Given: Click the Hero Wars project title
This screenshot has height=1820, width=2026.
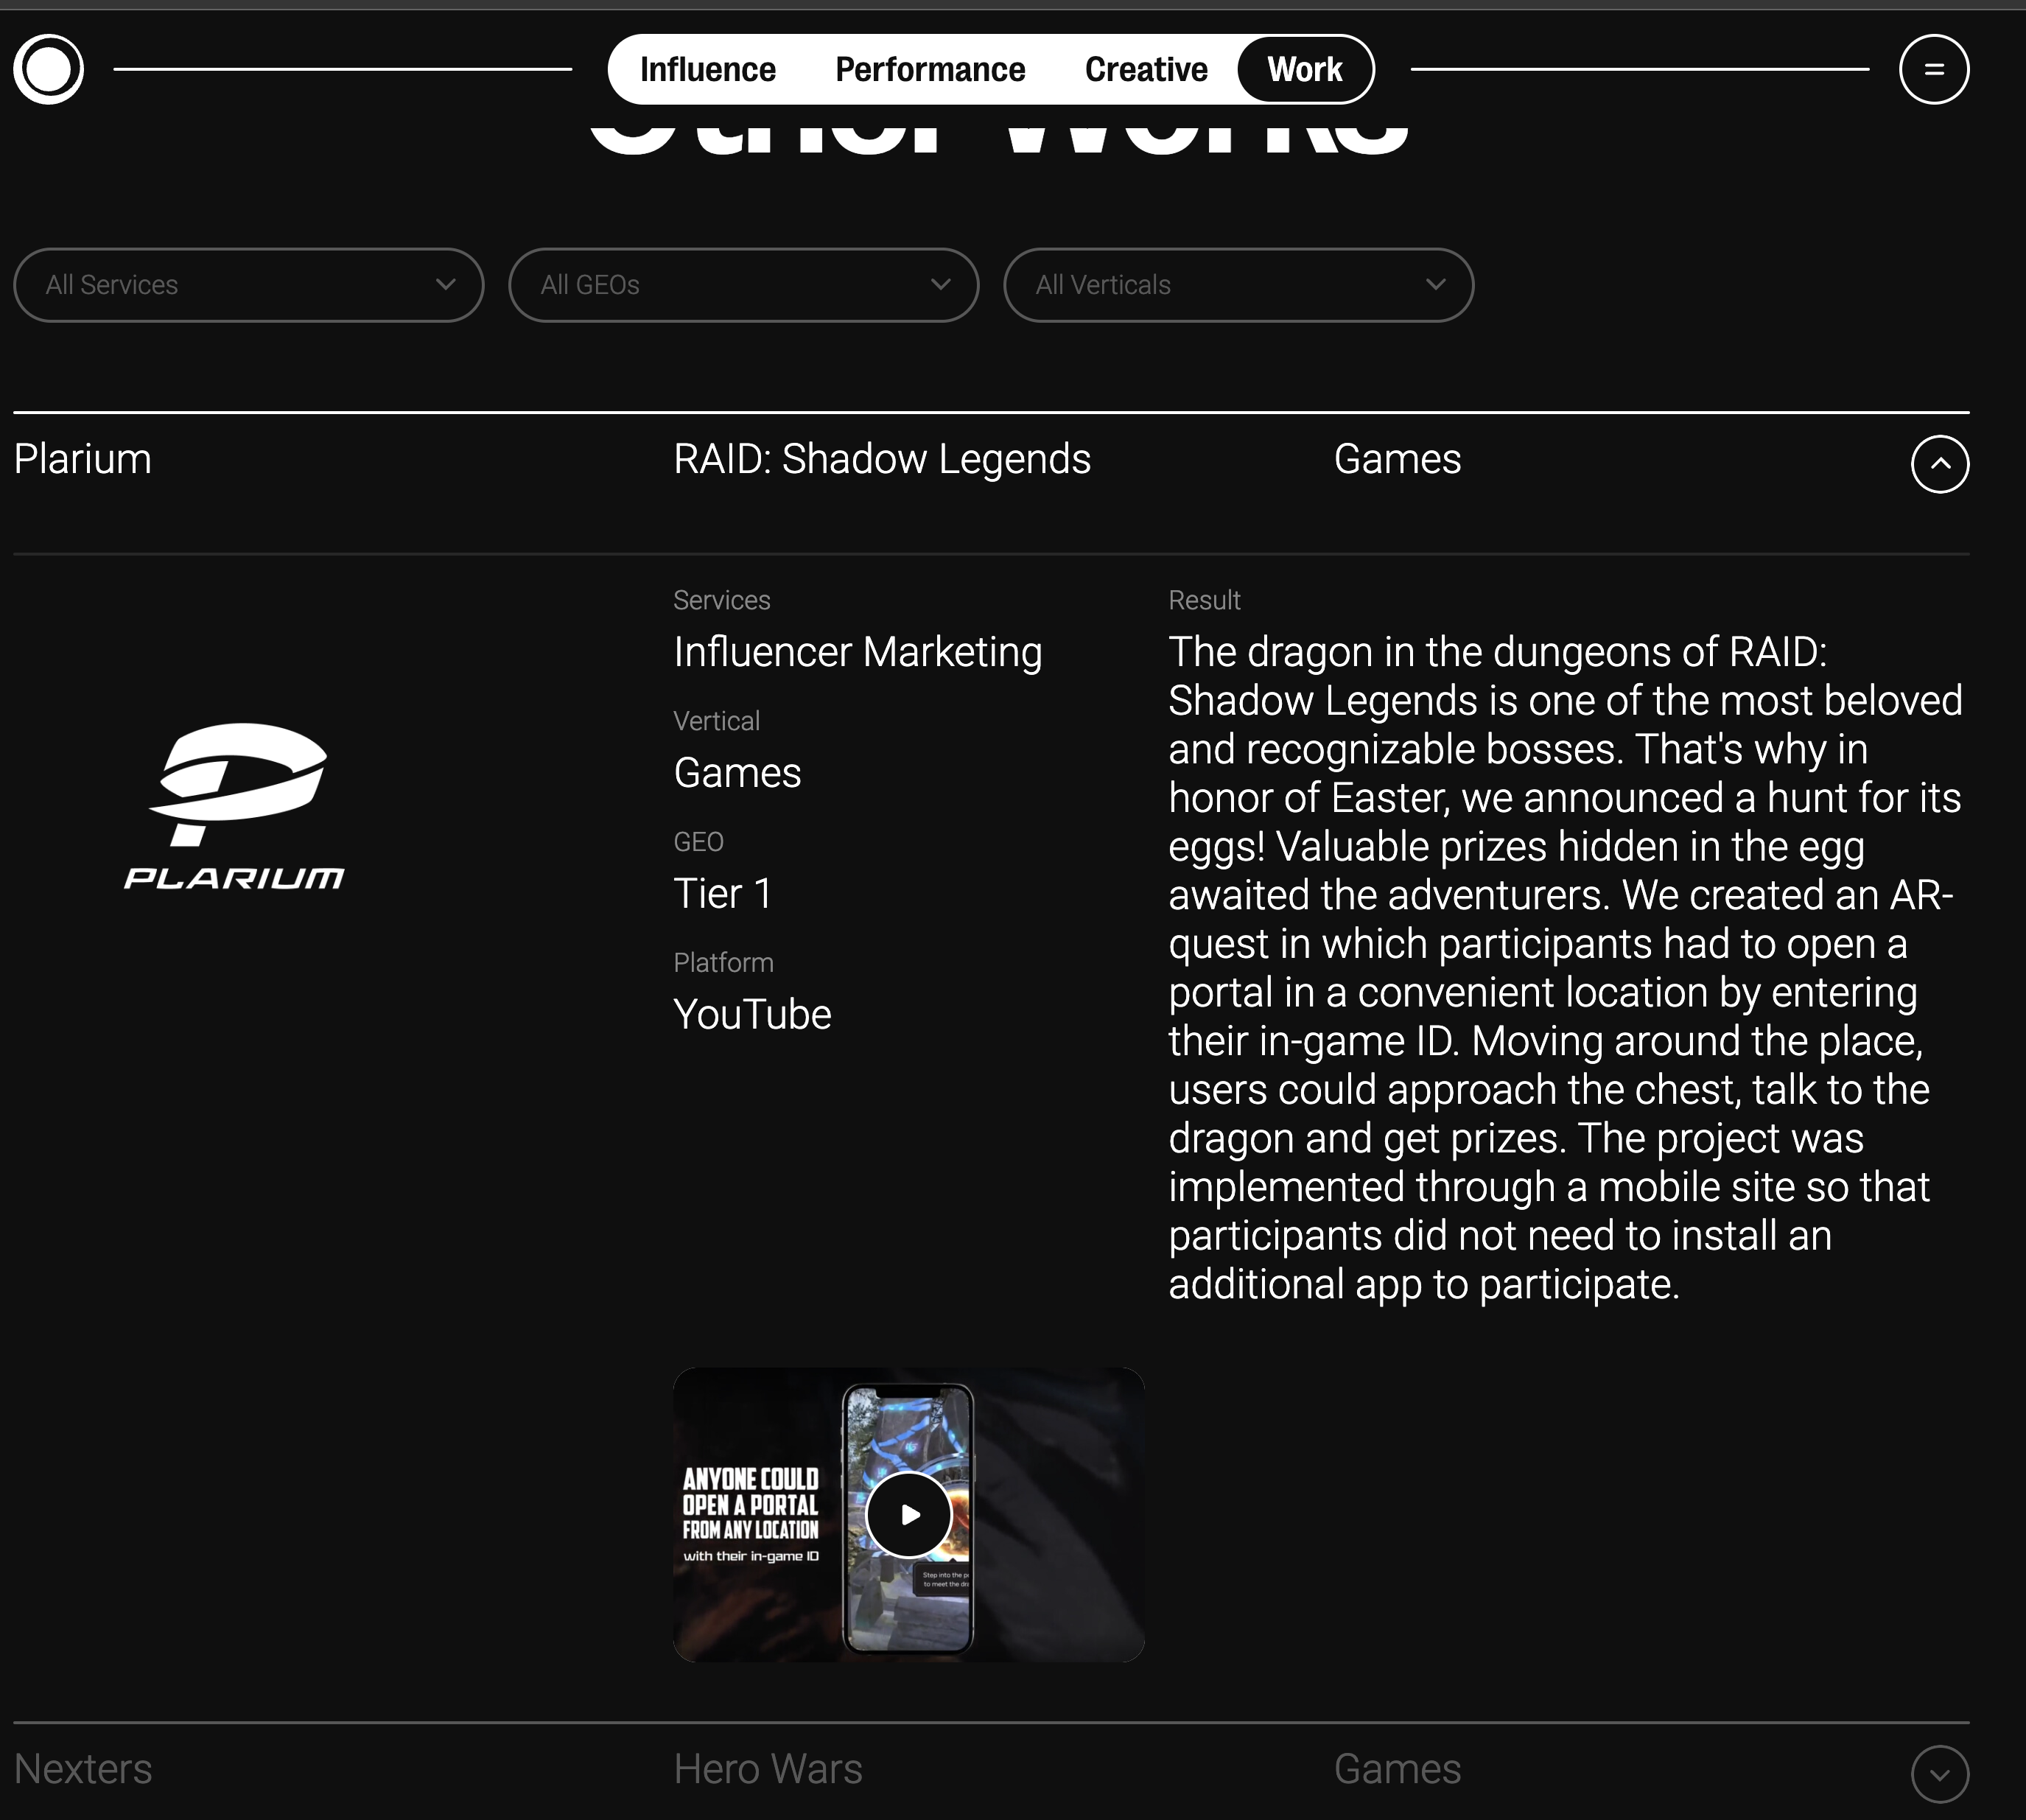Looking at the screenshot, I should [768, 1769].
